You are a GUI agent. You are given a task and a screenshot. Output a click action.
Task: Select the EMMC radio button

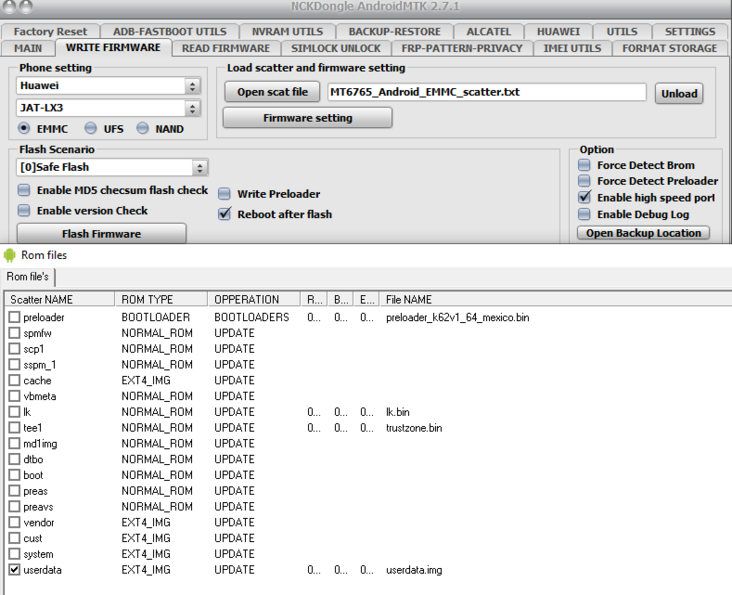tap(24, 128)
